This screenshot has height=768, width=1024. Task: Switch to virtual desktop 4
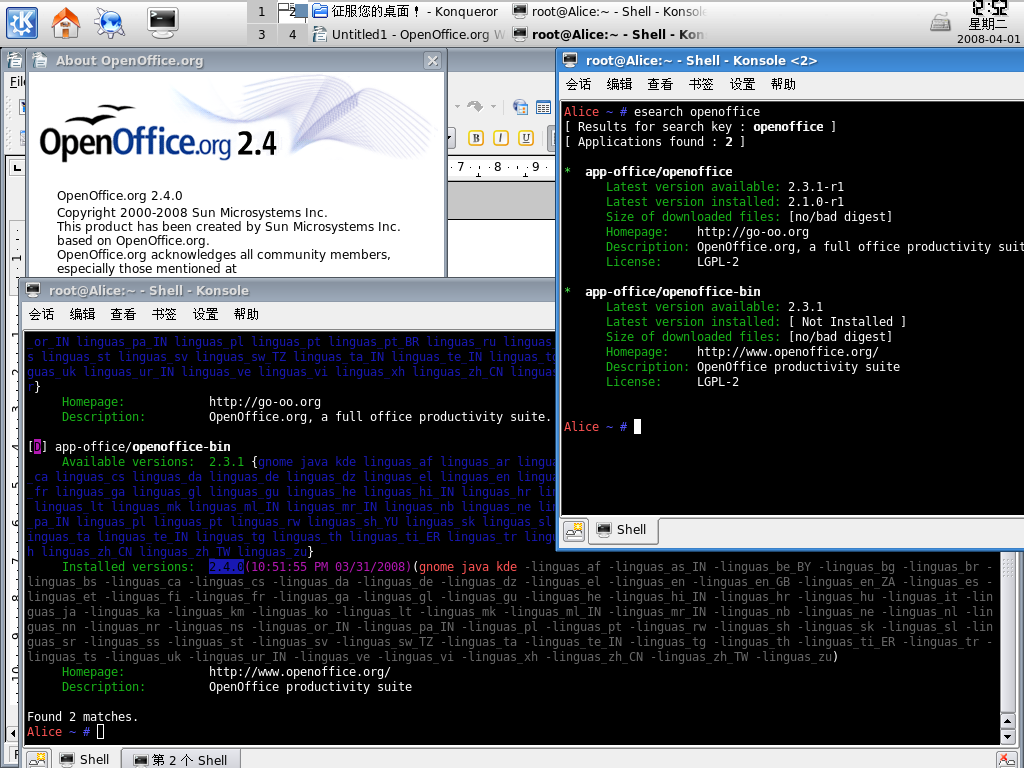pos(293,34)
